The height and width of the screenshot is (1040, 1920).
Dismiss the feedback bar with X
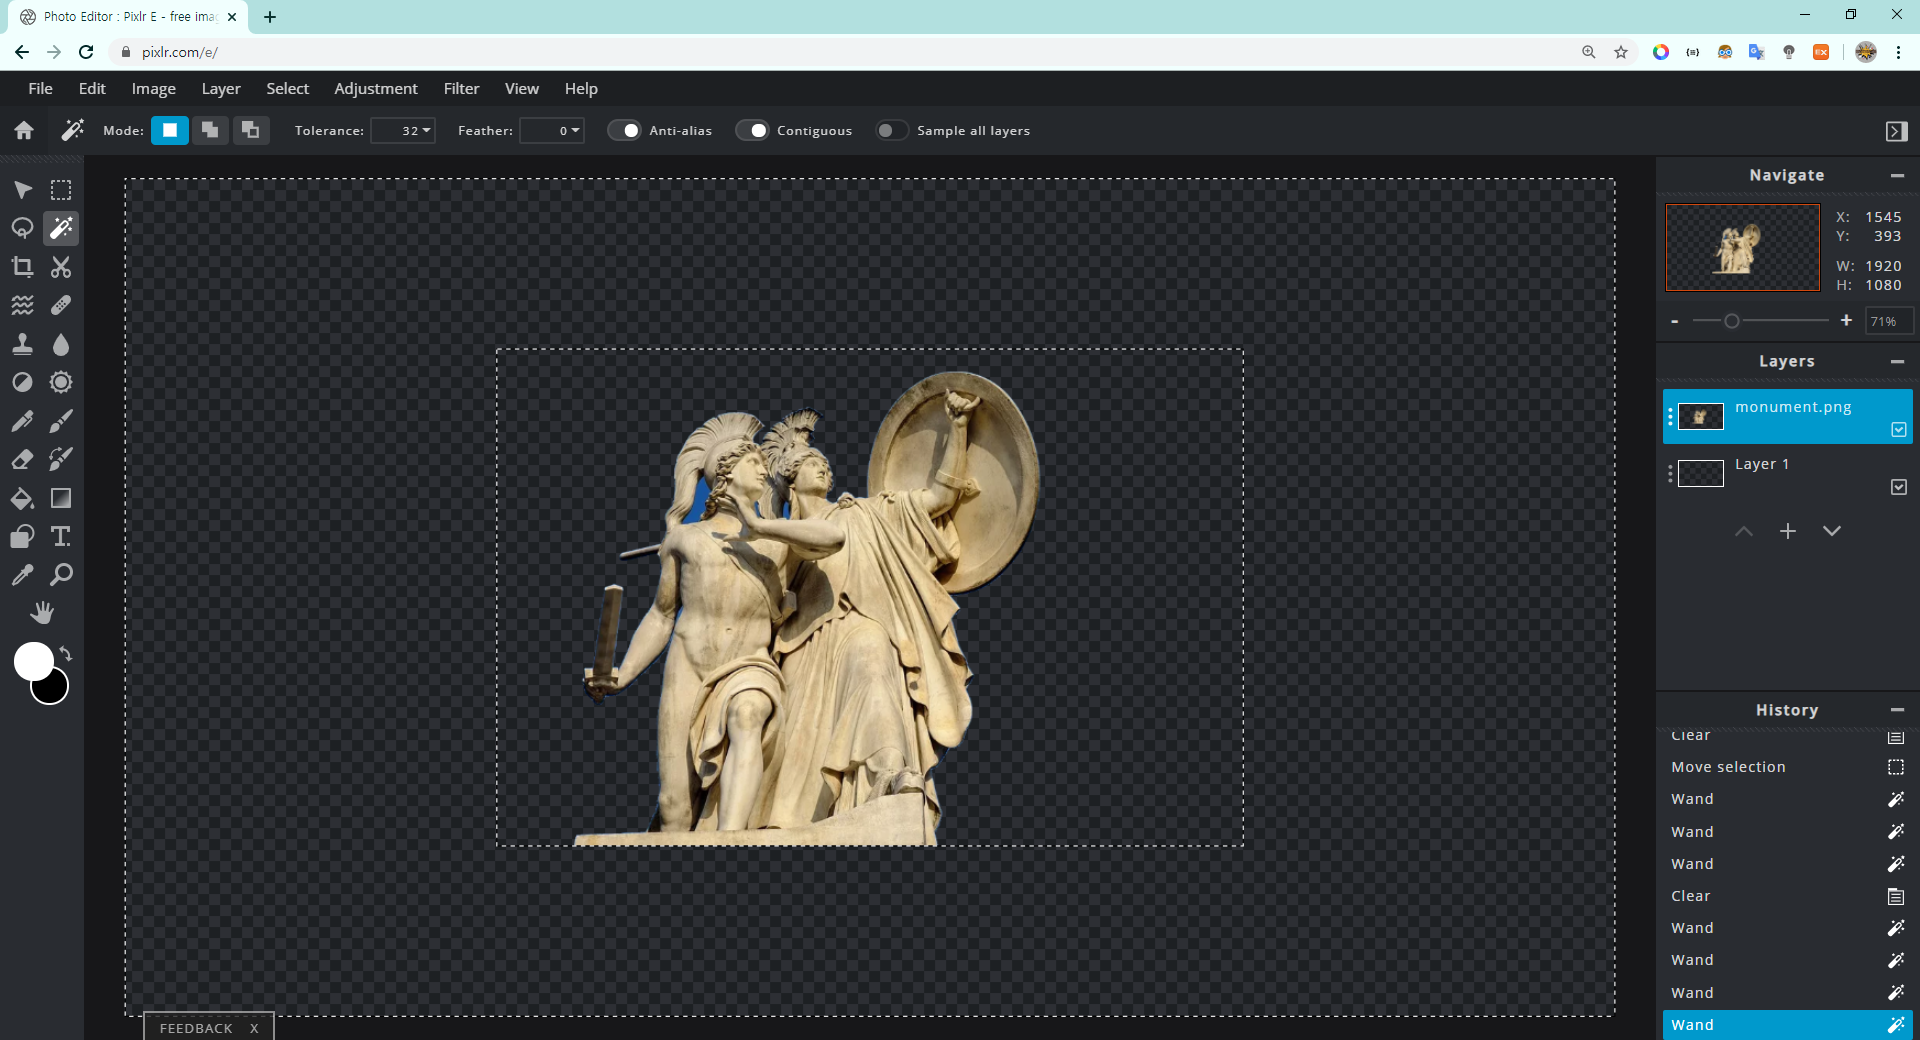tap(255, 1028)
